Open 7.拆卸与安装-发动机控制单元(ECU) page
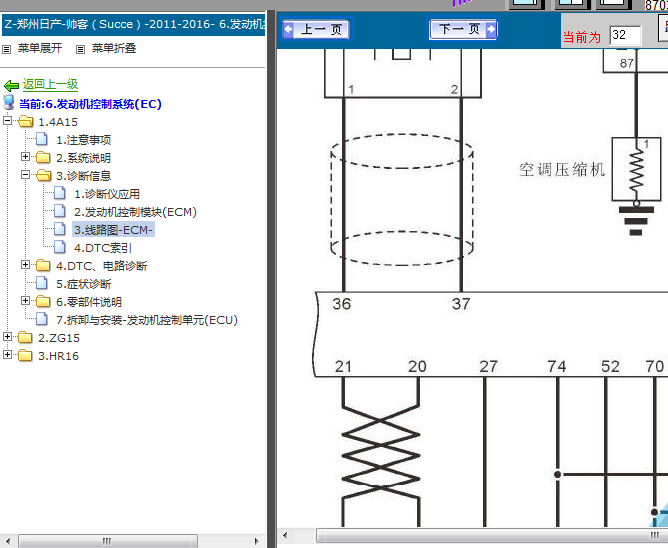Viewport: 668px width, 548px height. 147,320
